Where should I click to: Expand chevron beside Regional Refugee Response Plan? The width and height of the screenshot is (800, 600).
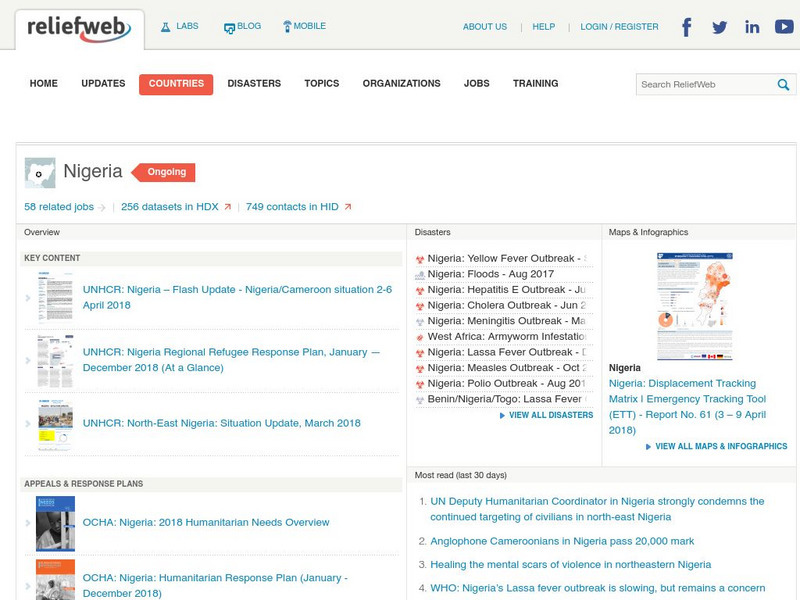pos(28,361)
